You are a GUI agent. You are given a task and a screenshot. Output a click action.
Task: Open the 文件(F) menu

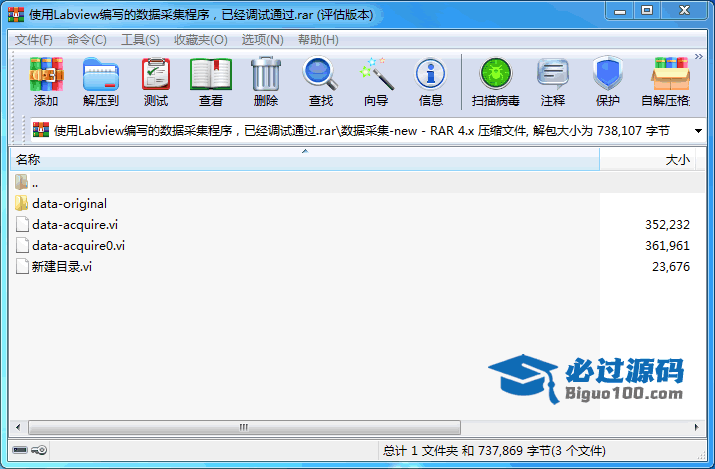coord(33,40)
